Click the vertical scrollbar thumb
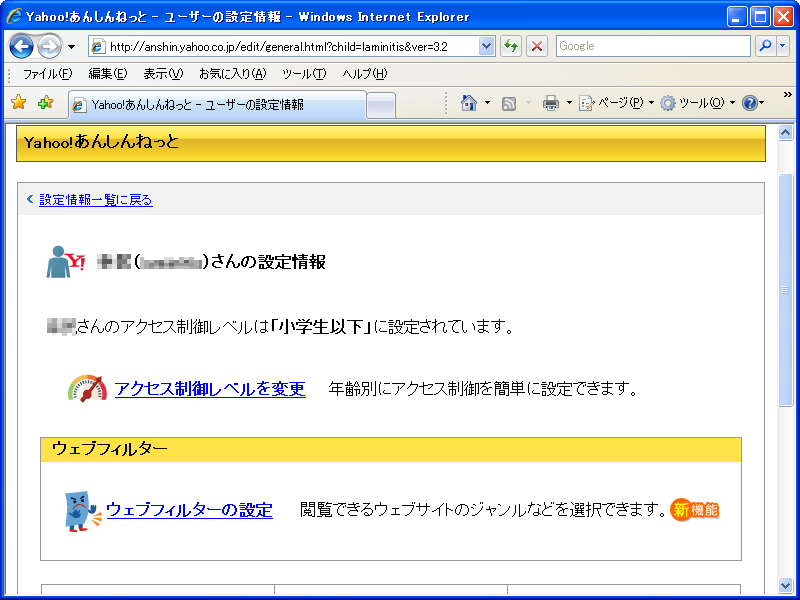The height and width of the screenshot is (600, 800). tap(785, 290)
